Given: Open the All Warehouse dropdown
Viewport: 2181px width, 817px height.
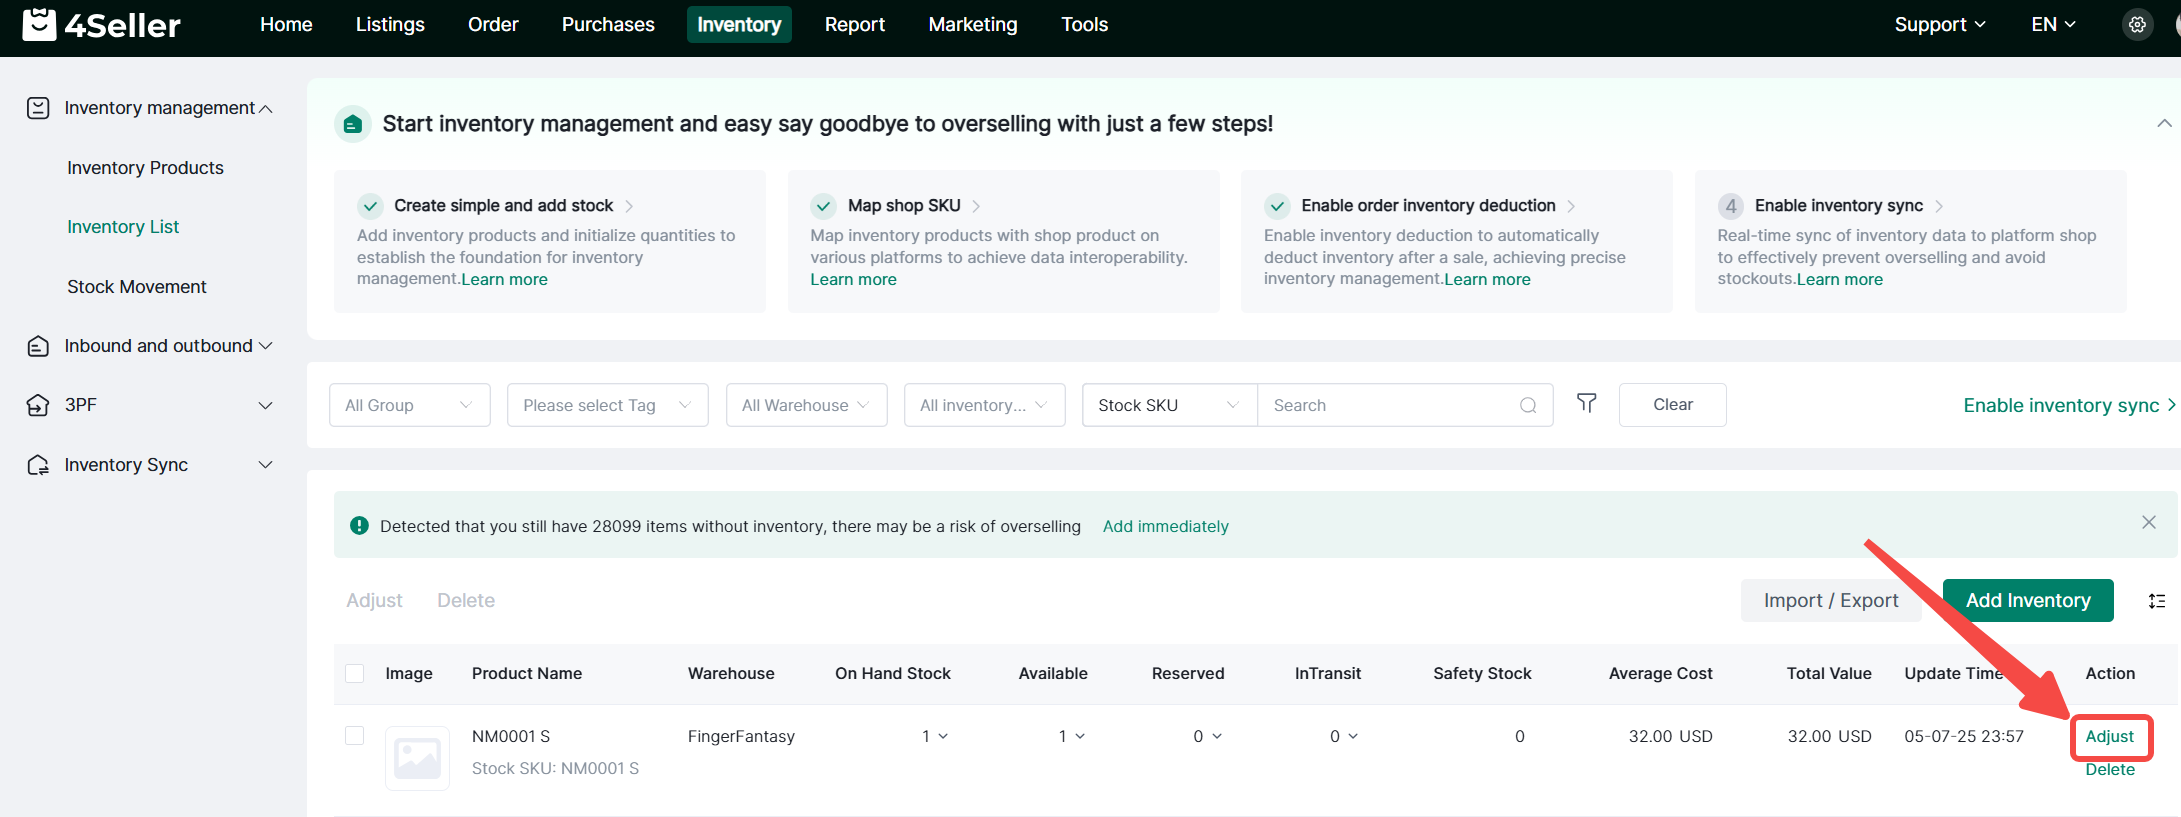Looking at the screenshot, I should (805, 405).
